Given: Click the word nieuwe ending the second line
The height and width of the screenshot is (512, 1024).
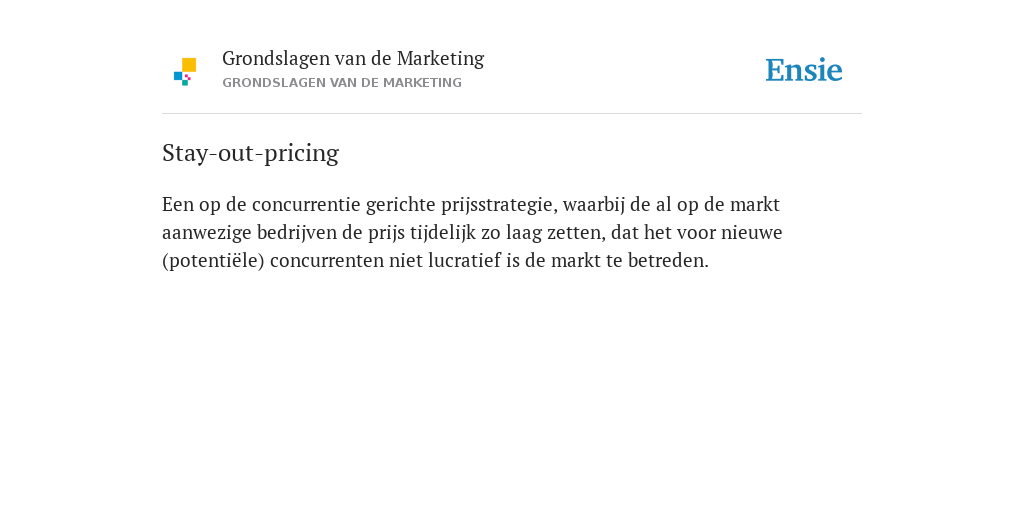Looking at the screenshot, I should pyautogui.click(x=752, y=233).
